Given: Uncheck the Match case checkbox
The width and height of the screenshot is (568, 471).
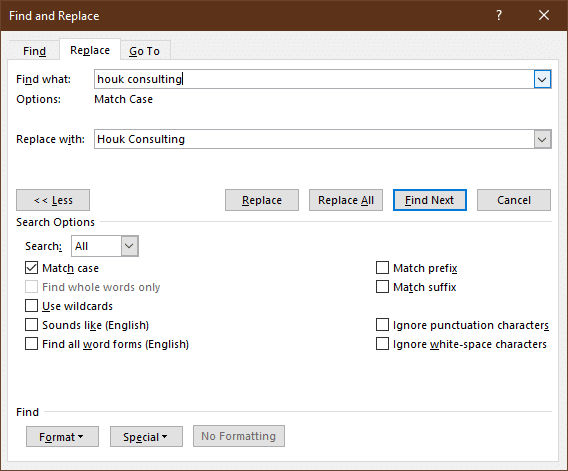Looking at the screenshot, I should [x=32, y=268].
